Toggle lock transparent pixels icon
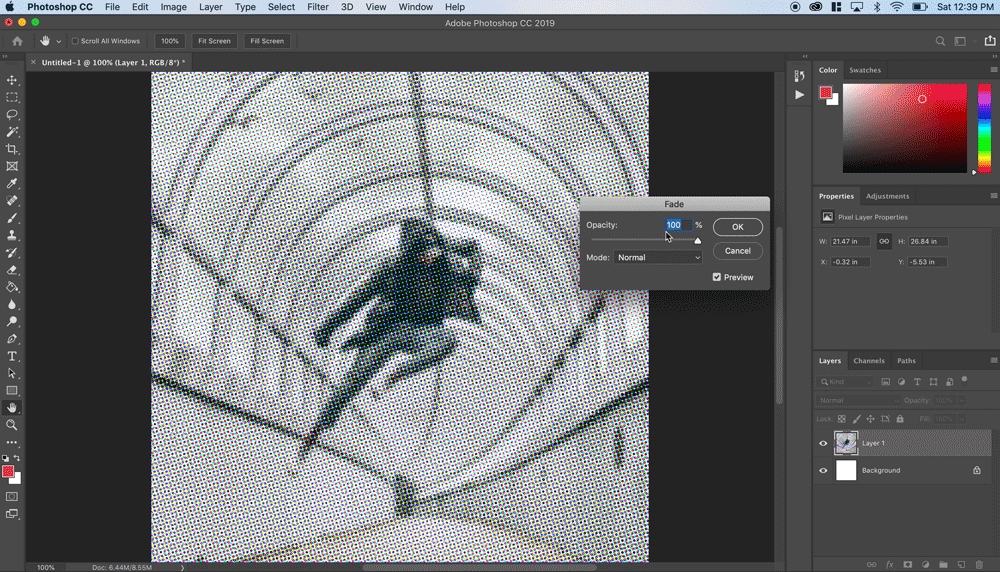The width and height of the screenshot is (1000, 572). [x=842, y=419]
